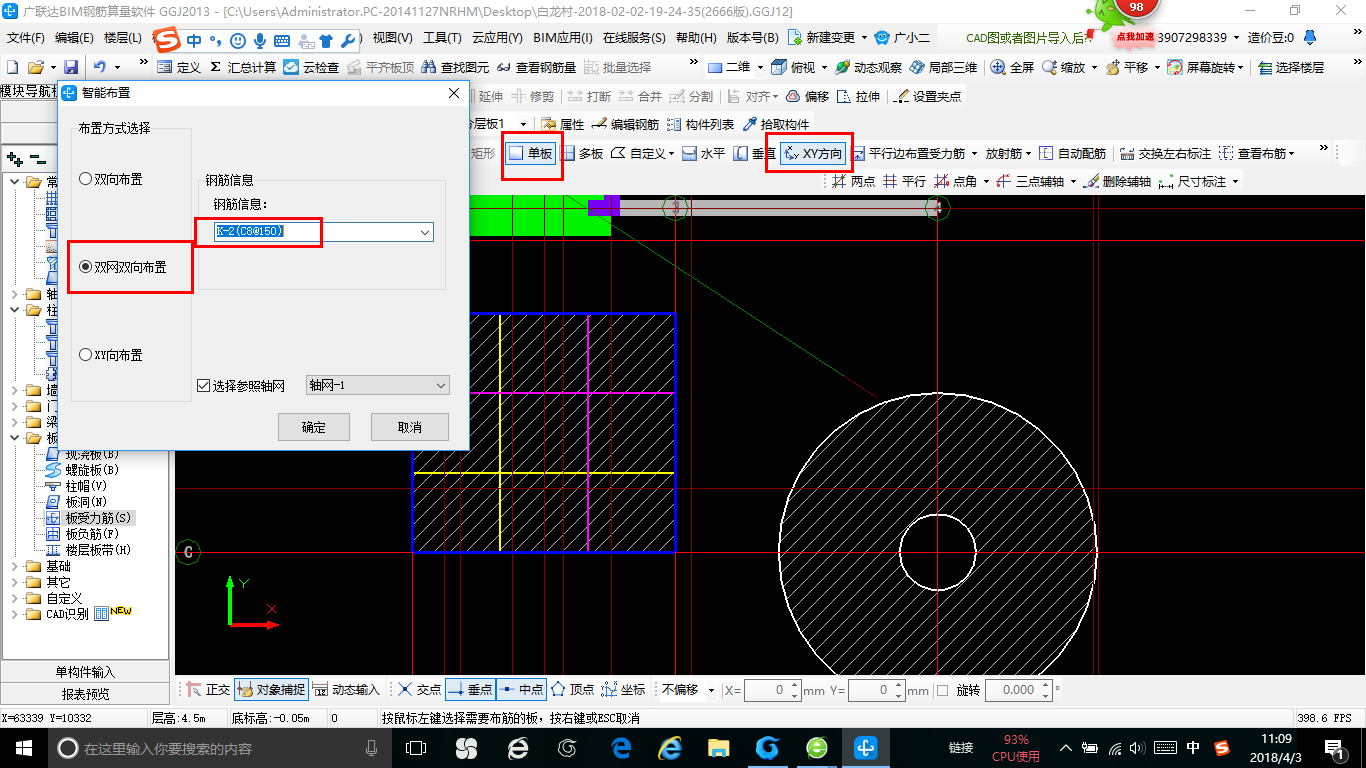Screen dimensions: 1366x768
Task: Select XY向布置 radio option
Action: (x=110, y=355)
